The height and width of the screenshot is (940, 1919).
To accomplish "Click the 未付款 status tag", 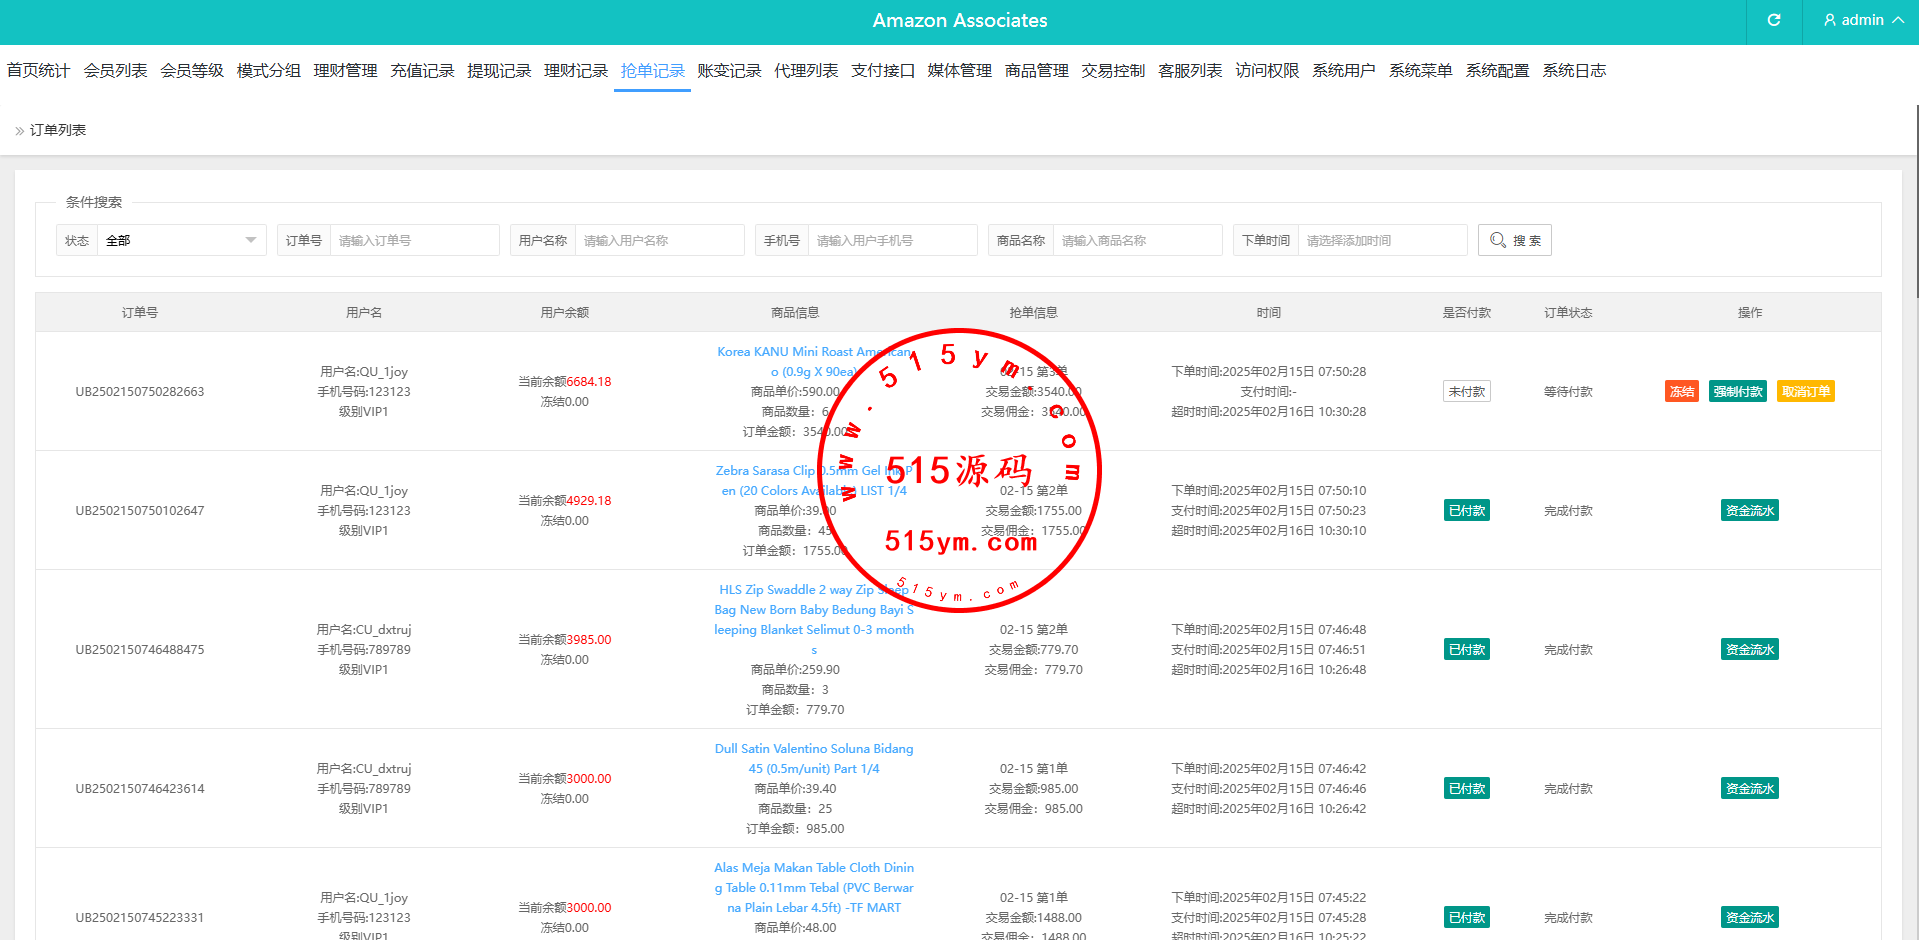I will tap(1466, 392).
